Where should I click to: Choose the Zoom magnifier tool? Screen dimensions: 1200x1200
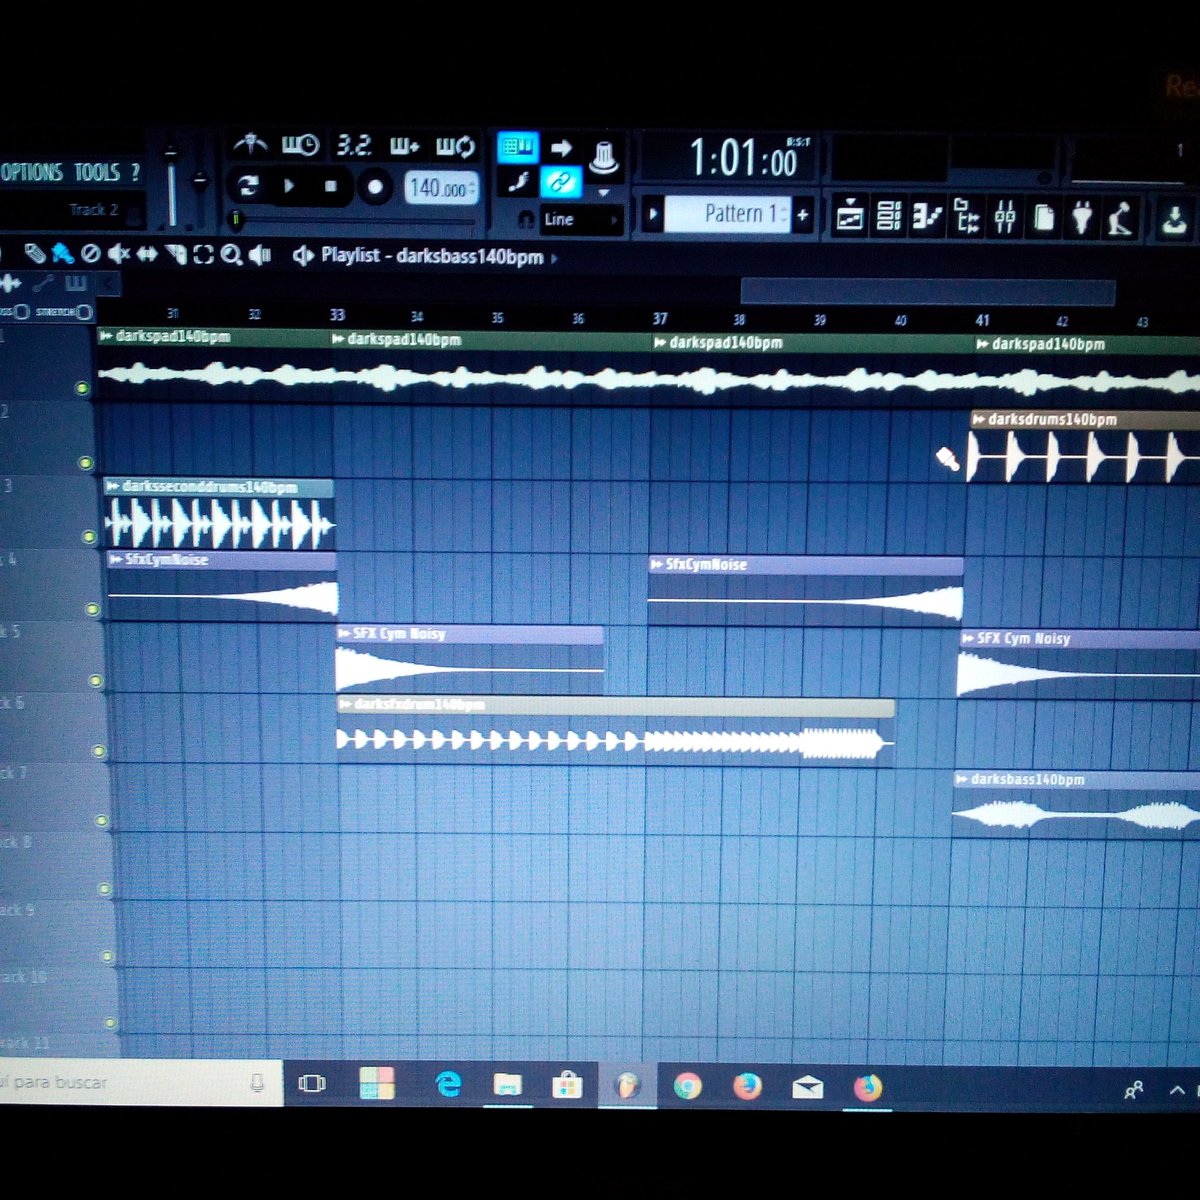click(x=231, y=255)
